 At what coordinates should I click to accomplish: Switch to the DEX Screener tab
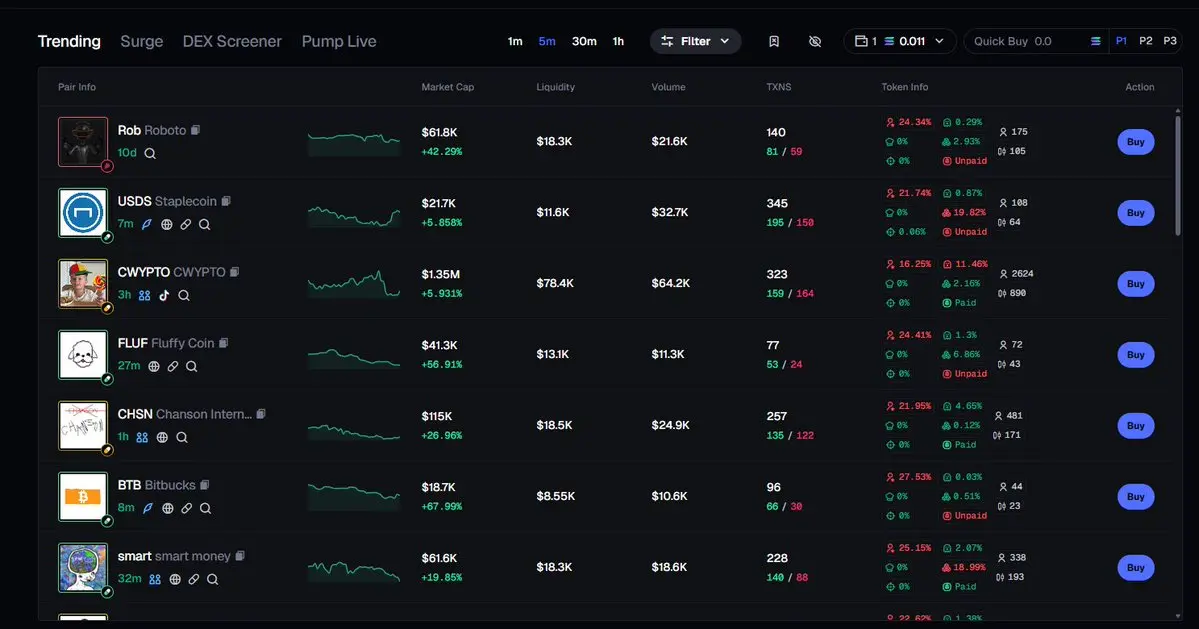pos(232,41)
